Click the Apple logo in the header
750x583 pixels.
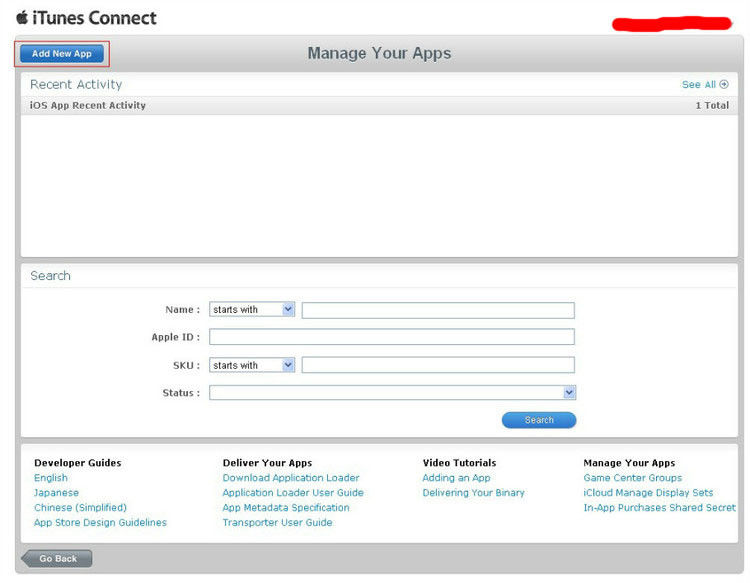[x=22, y=18]
